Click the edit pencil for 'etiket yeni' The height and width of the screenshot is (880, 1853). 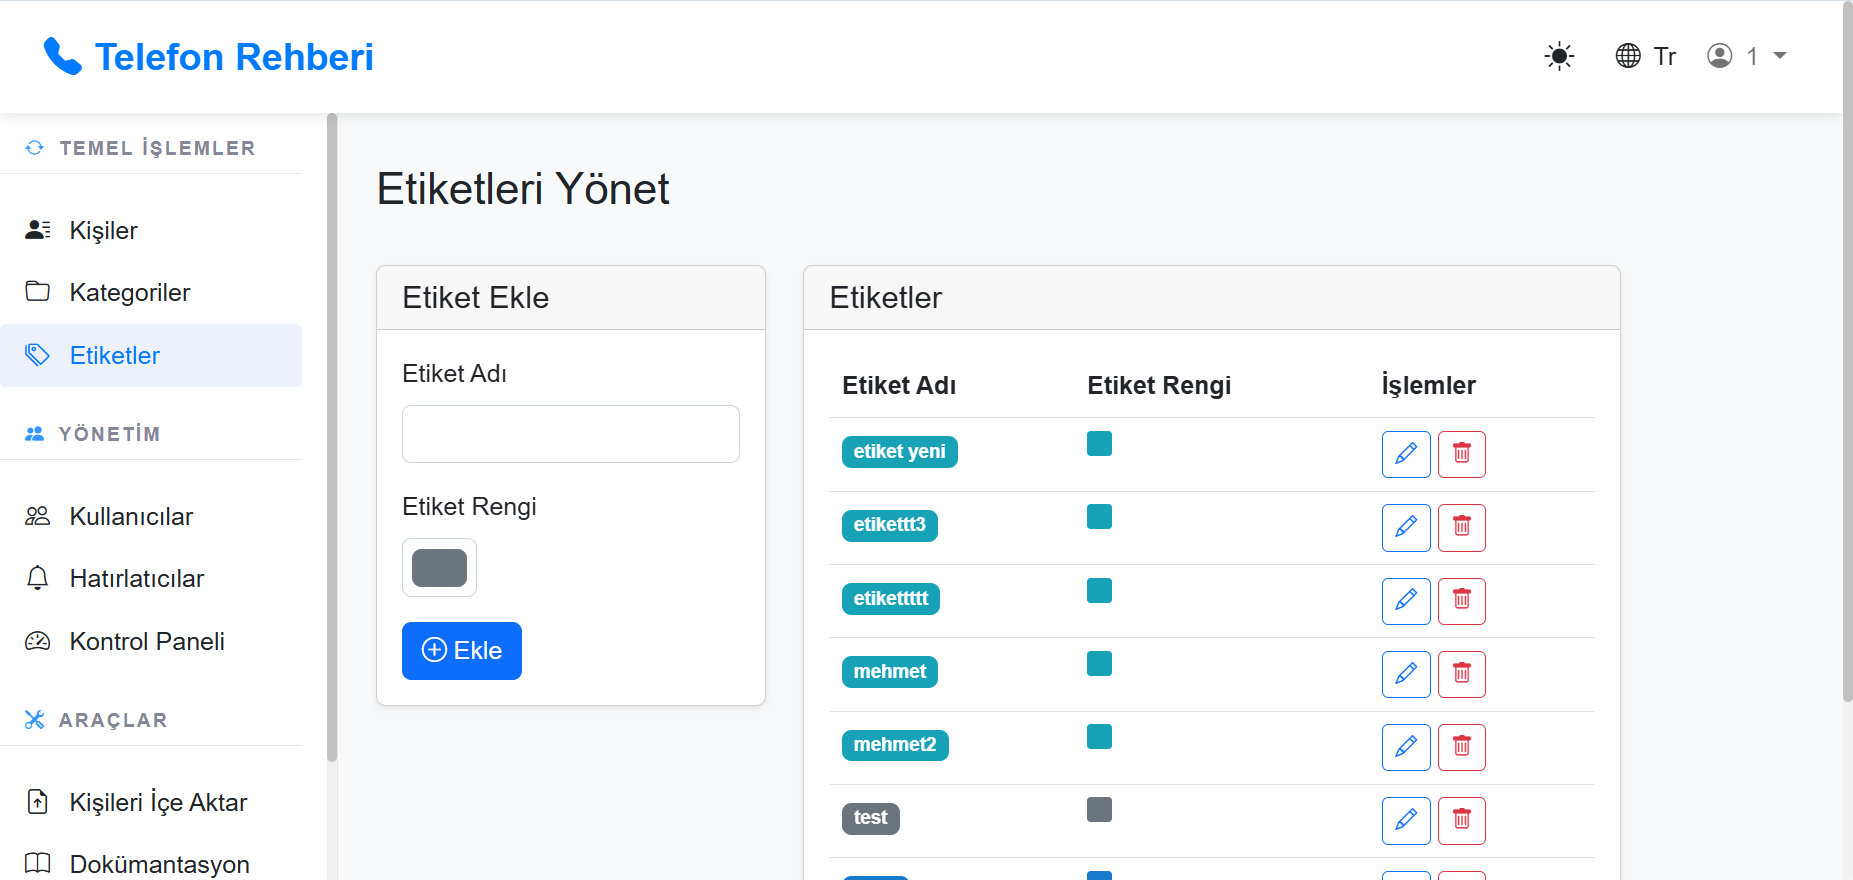click(x=1405, y=454)
